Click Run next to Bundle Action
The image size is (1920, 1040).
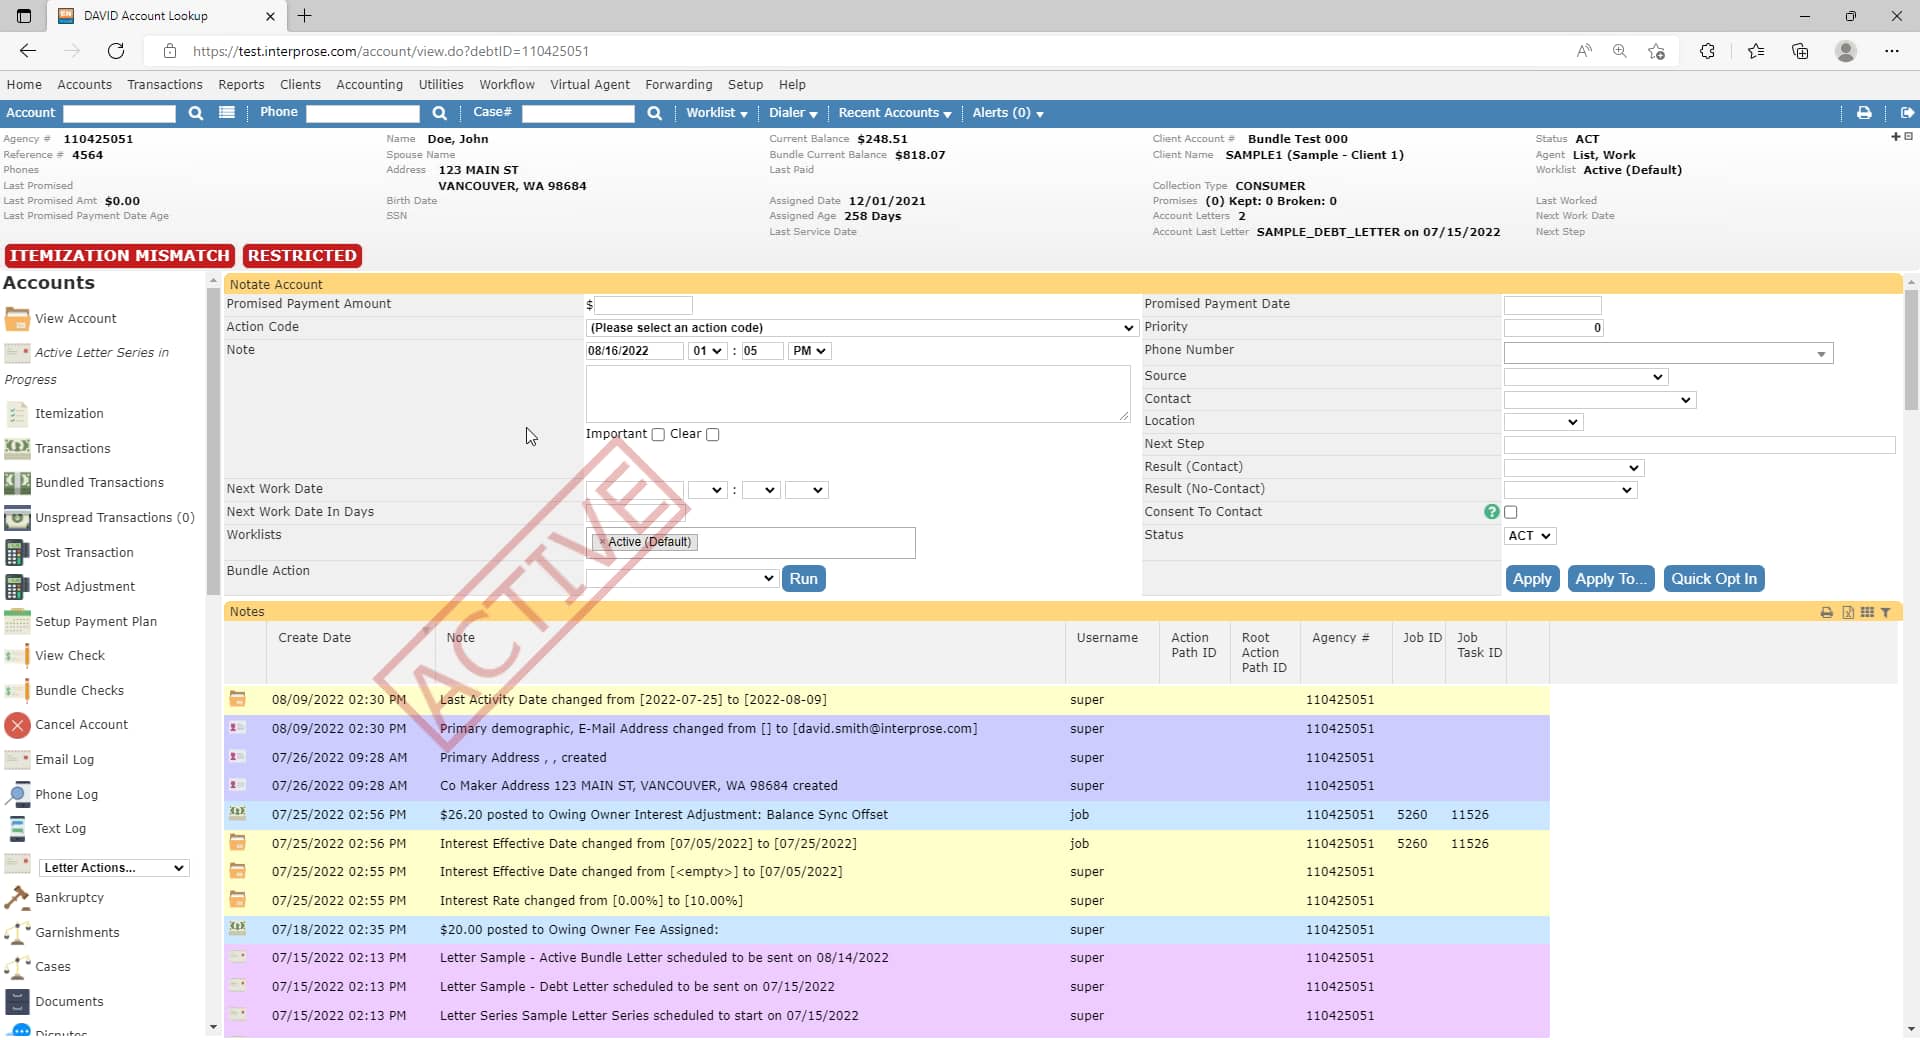(804, 578)
